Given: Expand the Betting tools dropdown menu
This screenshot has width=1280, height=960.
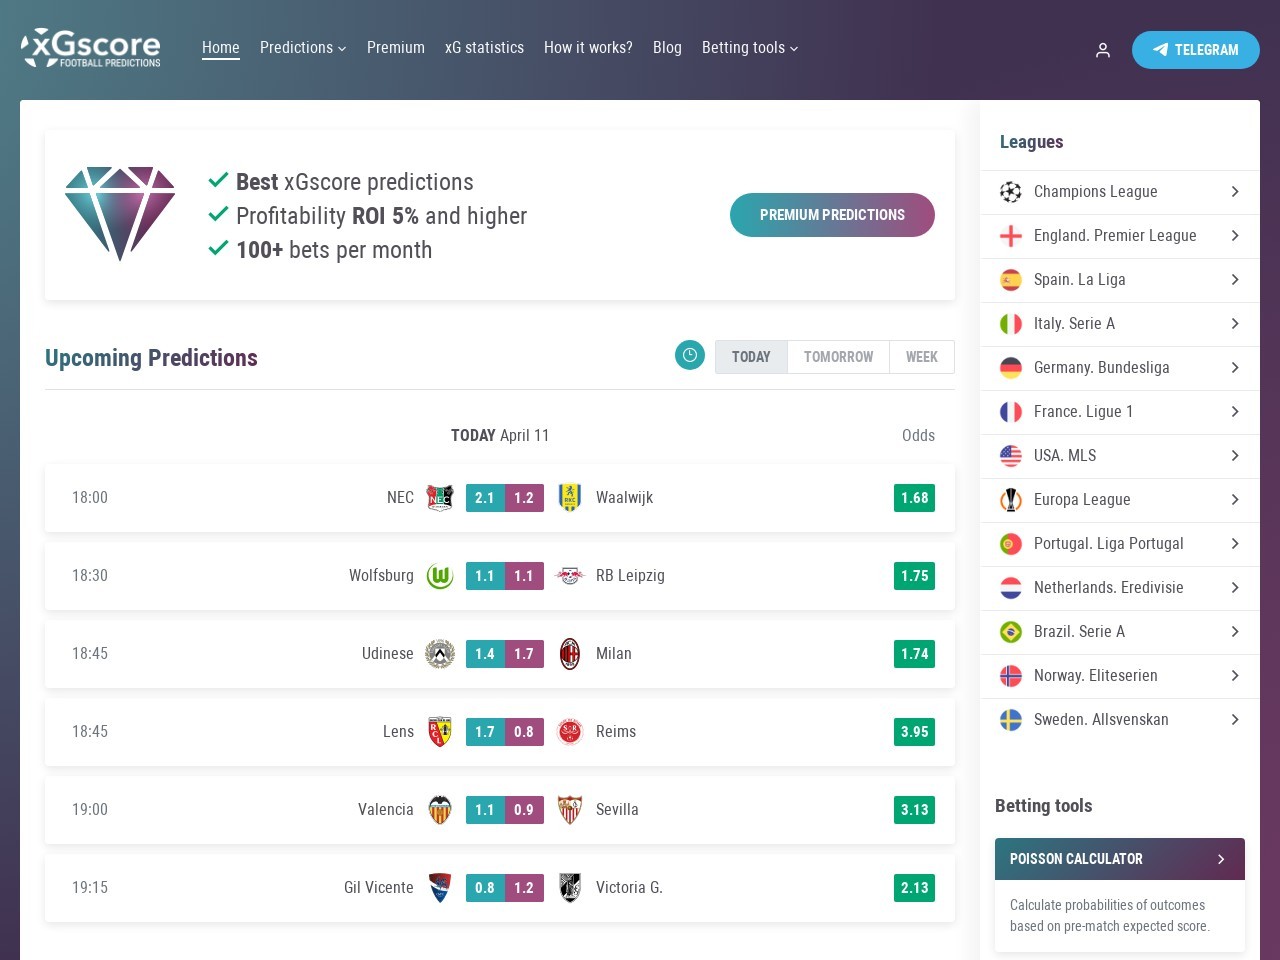Looking at the screenshot, I should 750,47.
